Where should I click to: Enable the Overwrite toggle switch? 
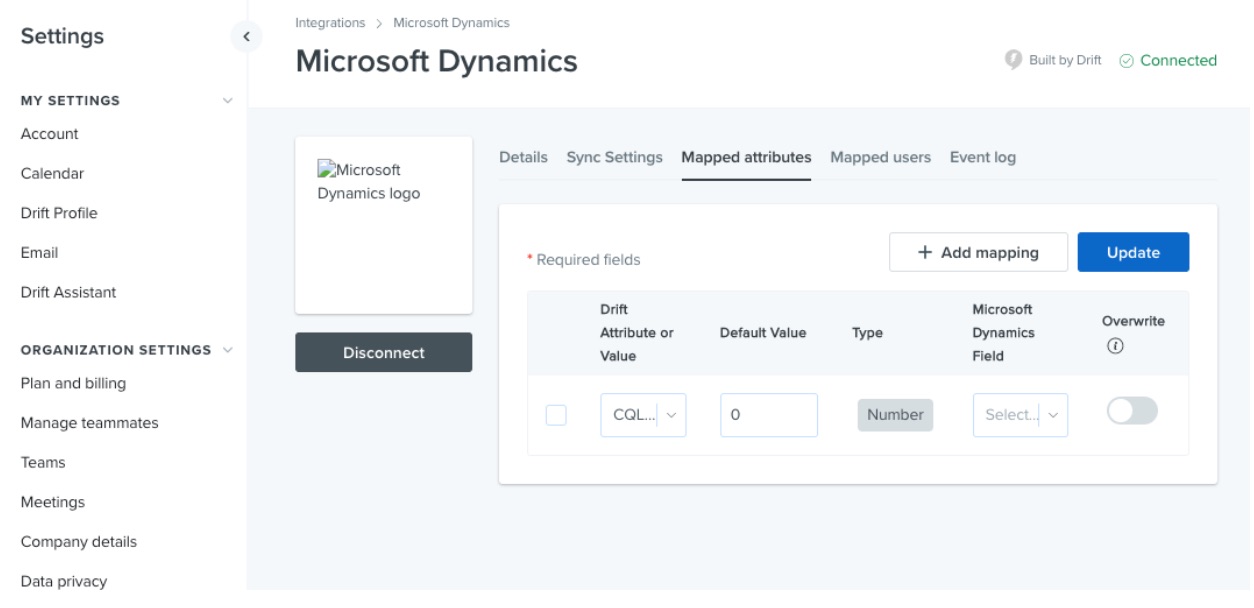pyautogui.click(x=1132, y=411)
